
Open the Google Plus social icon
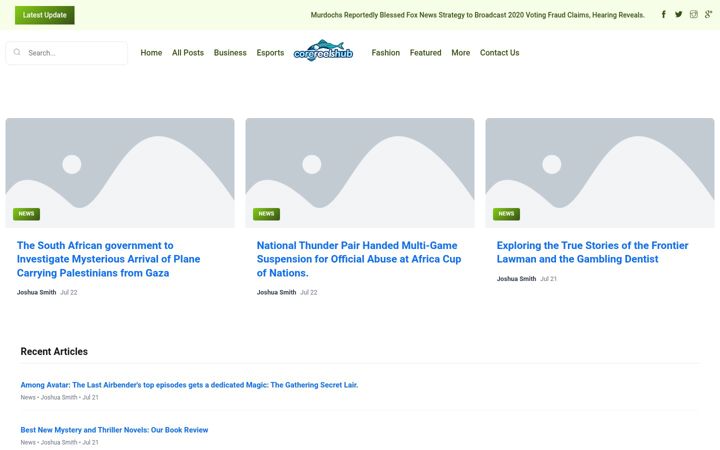[x=709, y=15]
